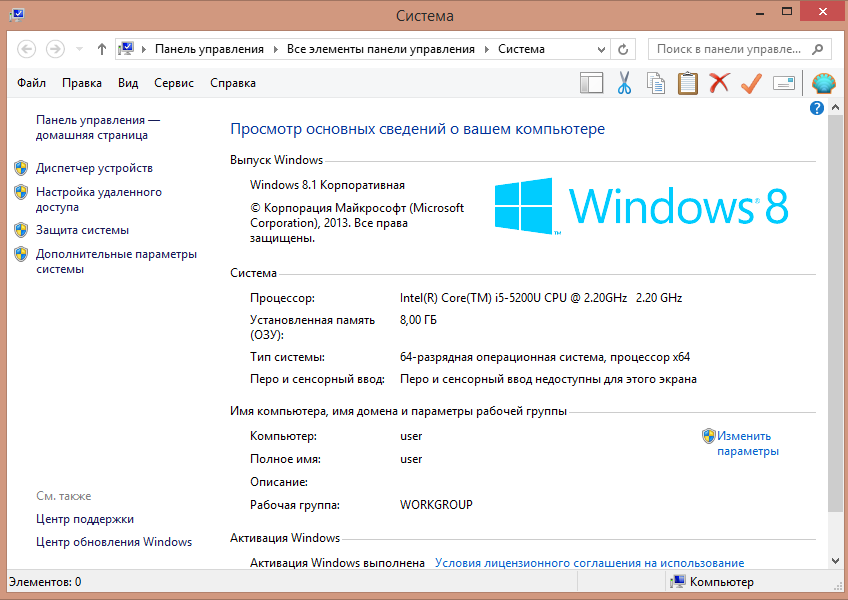
Task: Click the Перо и сенсорный ввод недоступны text
Action: pyautogui.click(x=548, y=379)
